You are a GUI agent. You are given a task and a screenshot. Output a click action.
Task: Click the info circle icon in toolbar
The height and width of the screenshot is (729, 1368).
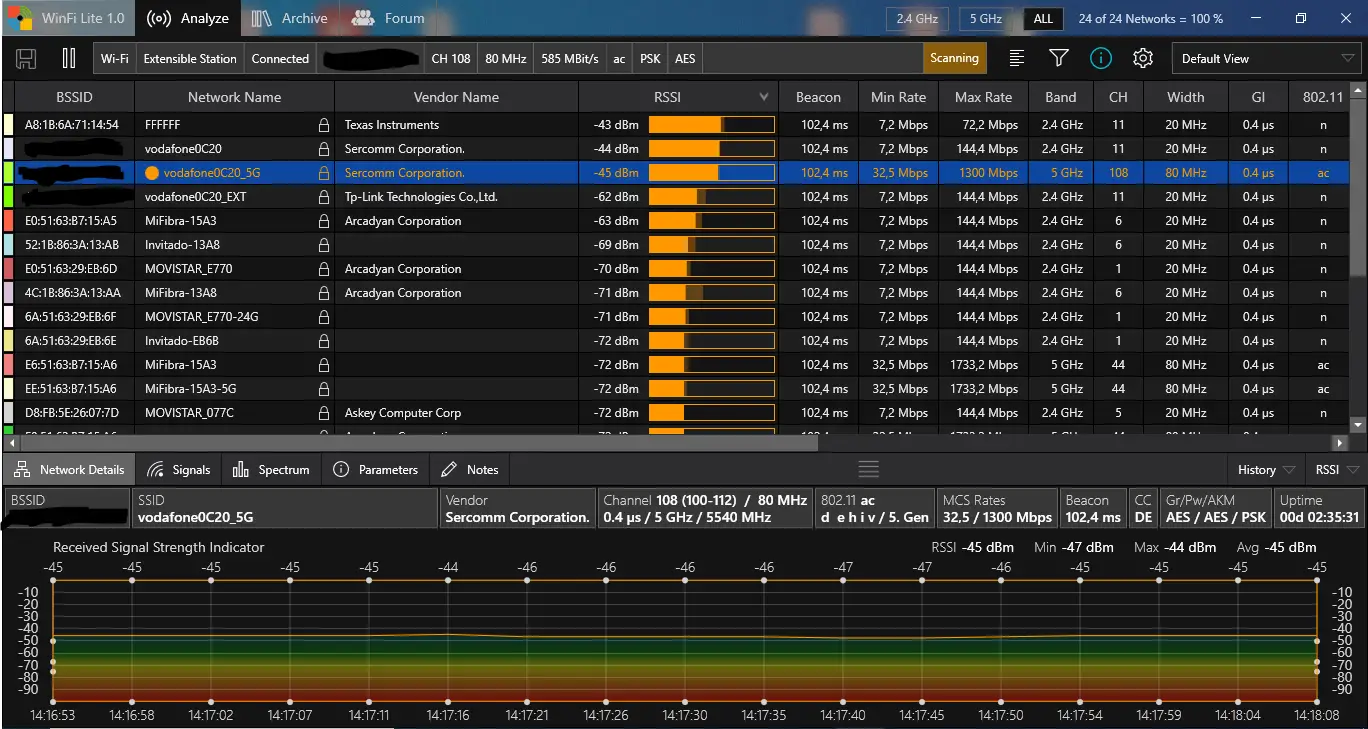pos(1101,58)
